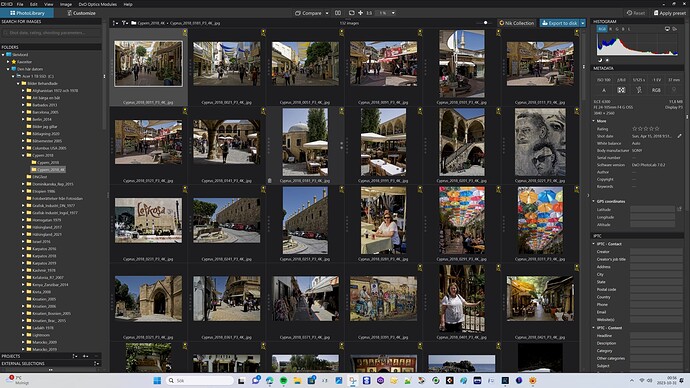Show RGB channels in histogram
Image resolution: width=690 pixels, height=388 pixels.
pyautogui.click(x=602, y=29)
